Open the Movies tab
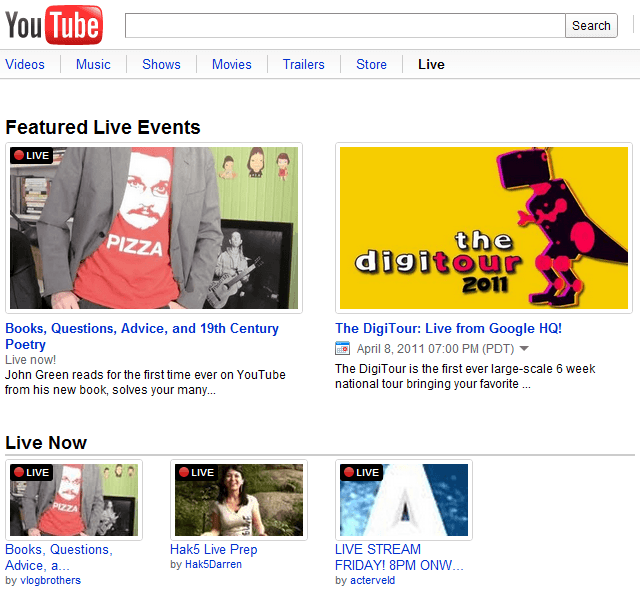 pos(231,65)
